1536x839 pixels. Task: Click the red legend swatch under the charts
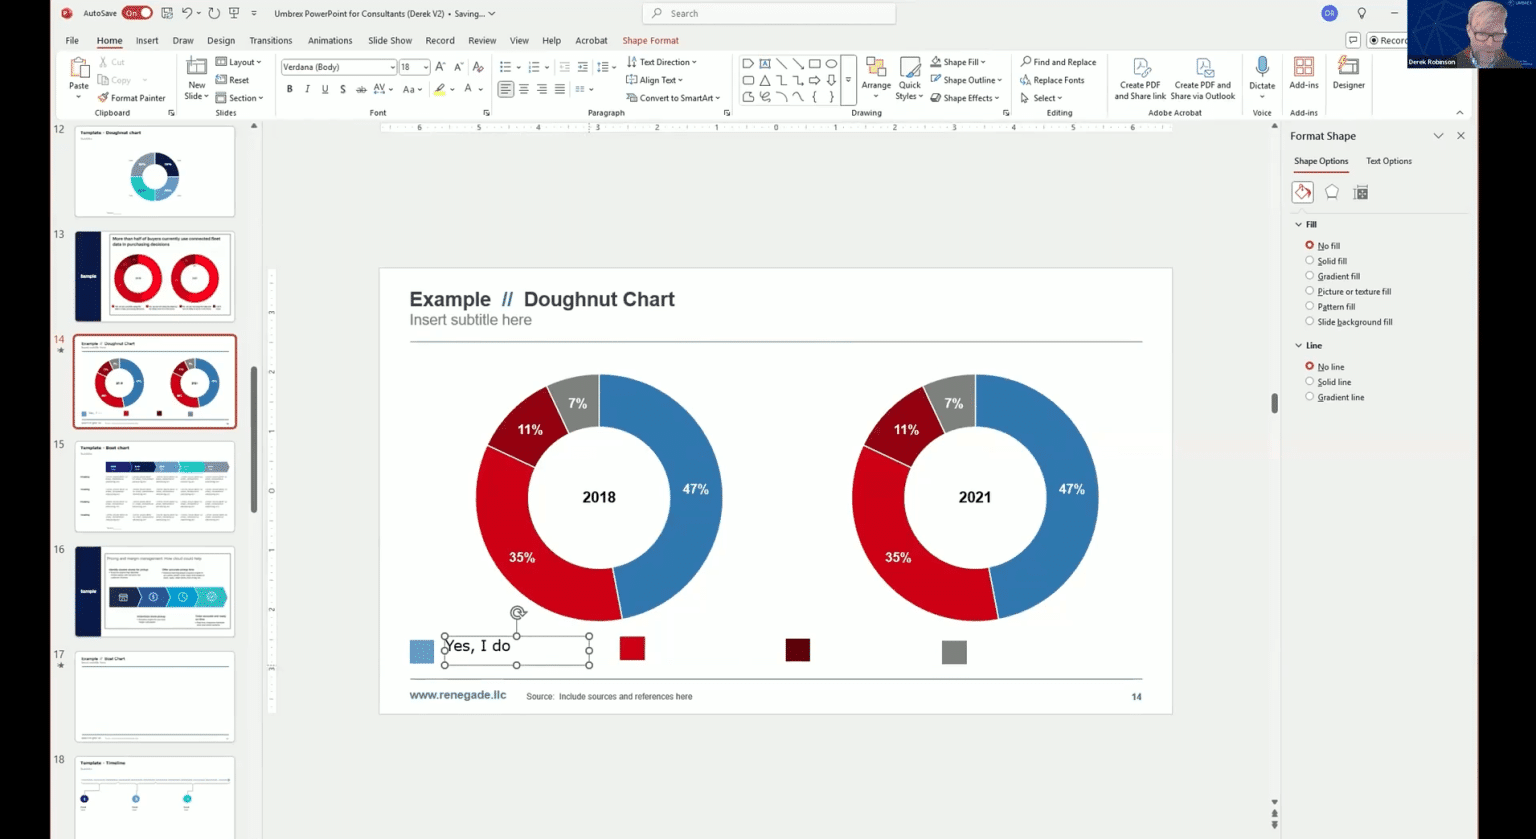point(632,648)
